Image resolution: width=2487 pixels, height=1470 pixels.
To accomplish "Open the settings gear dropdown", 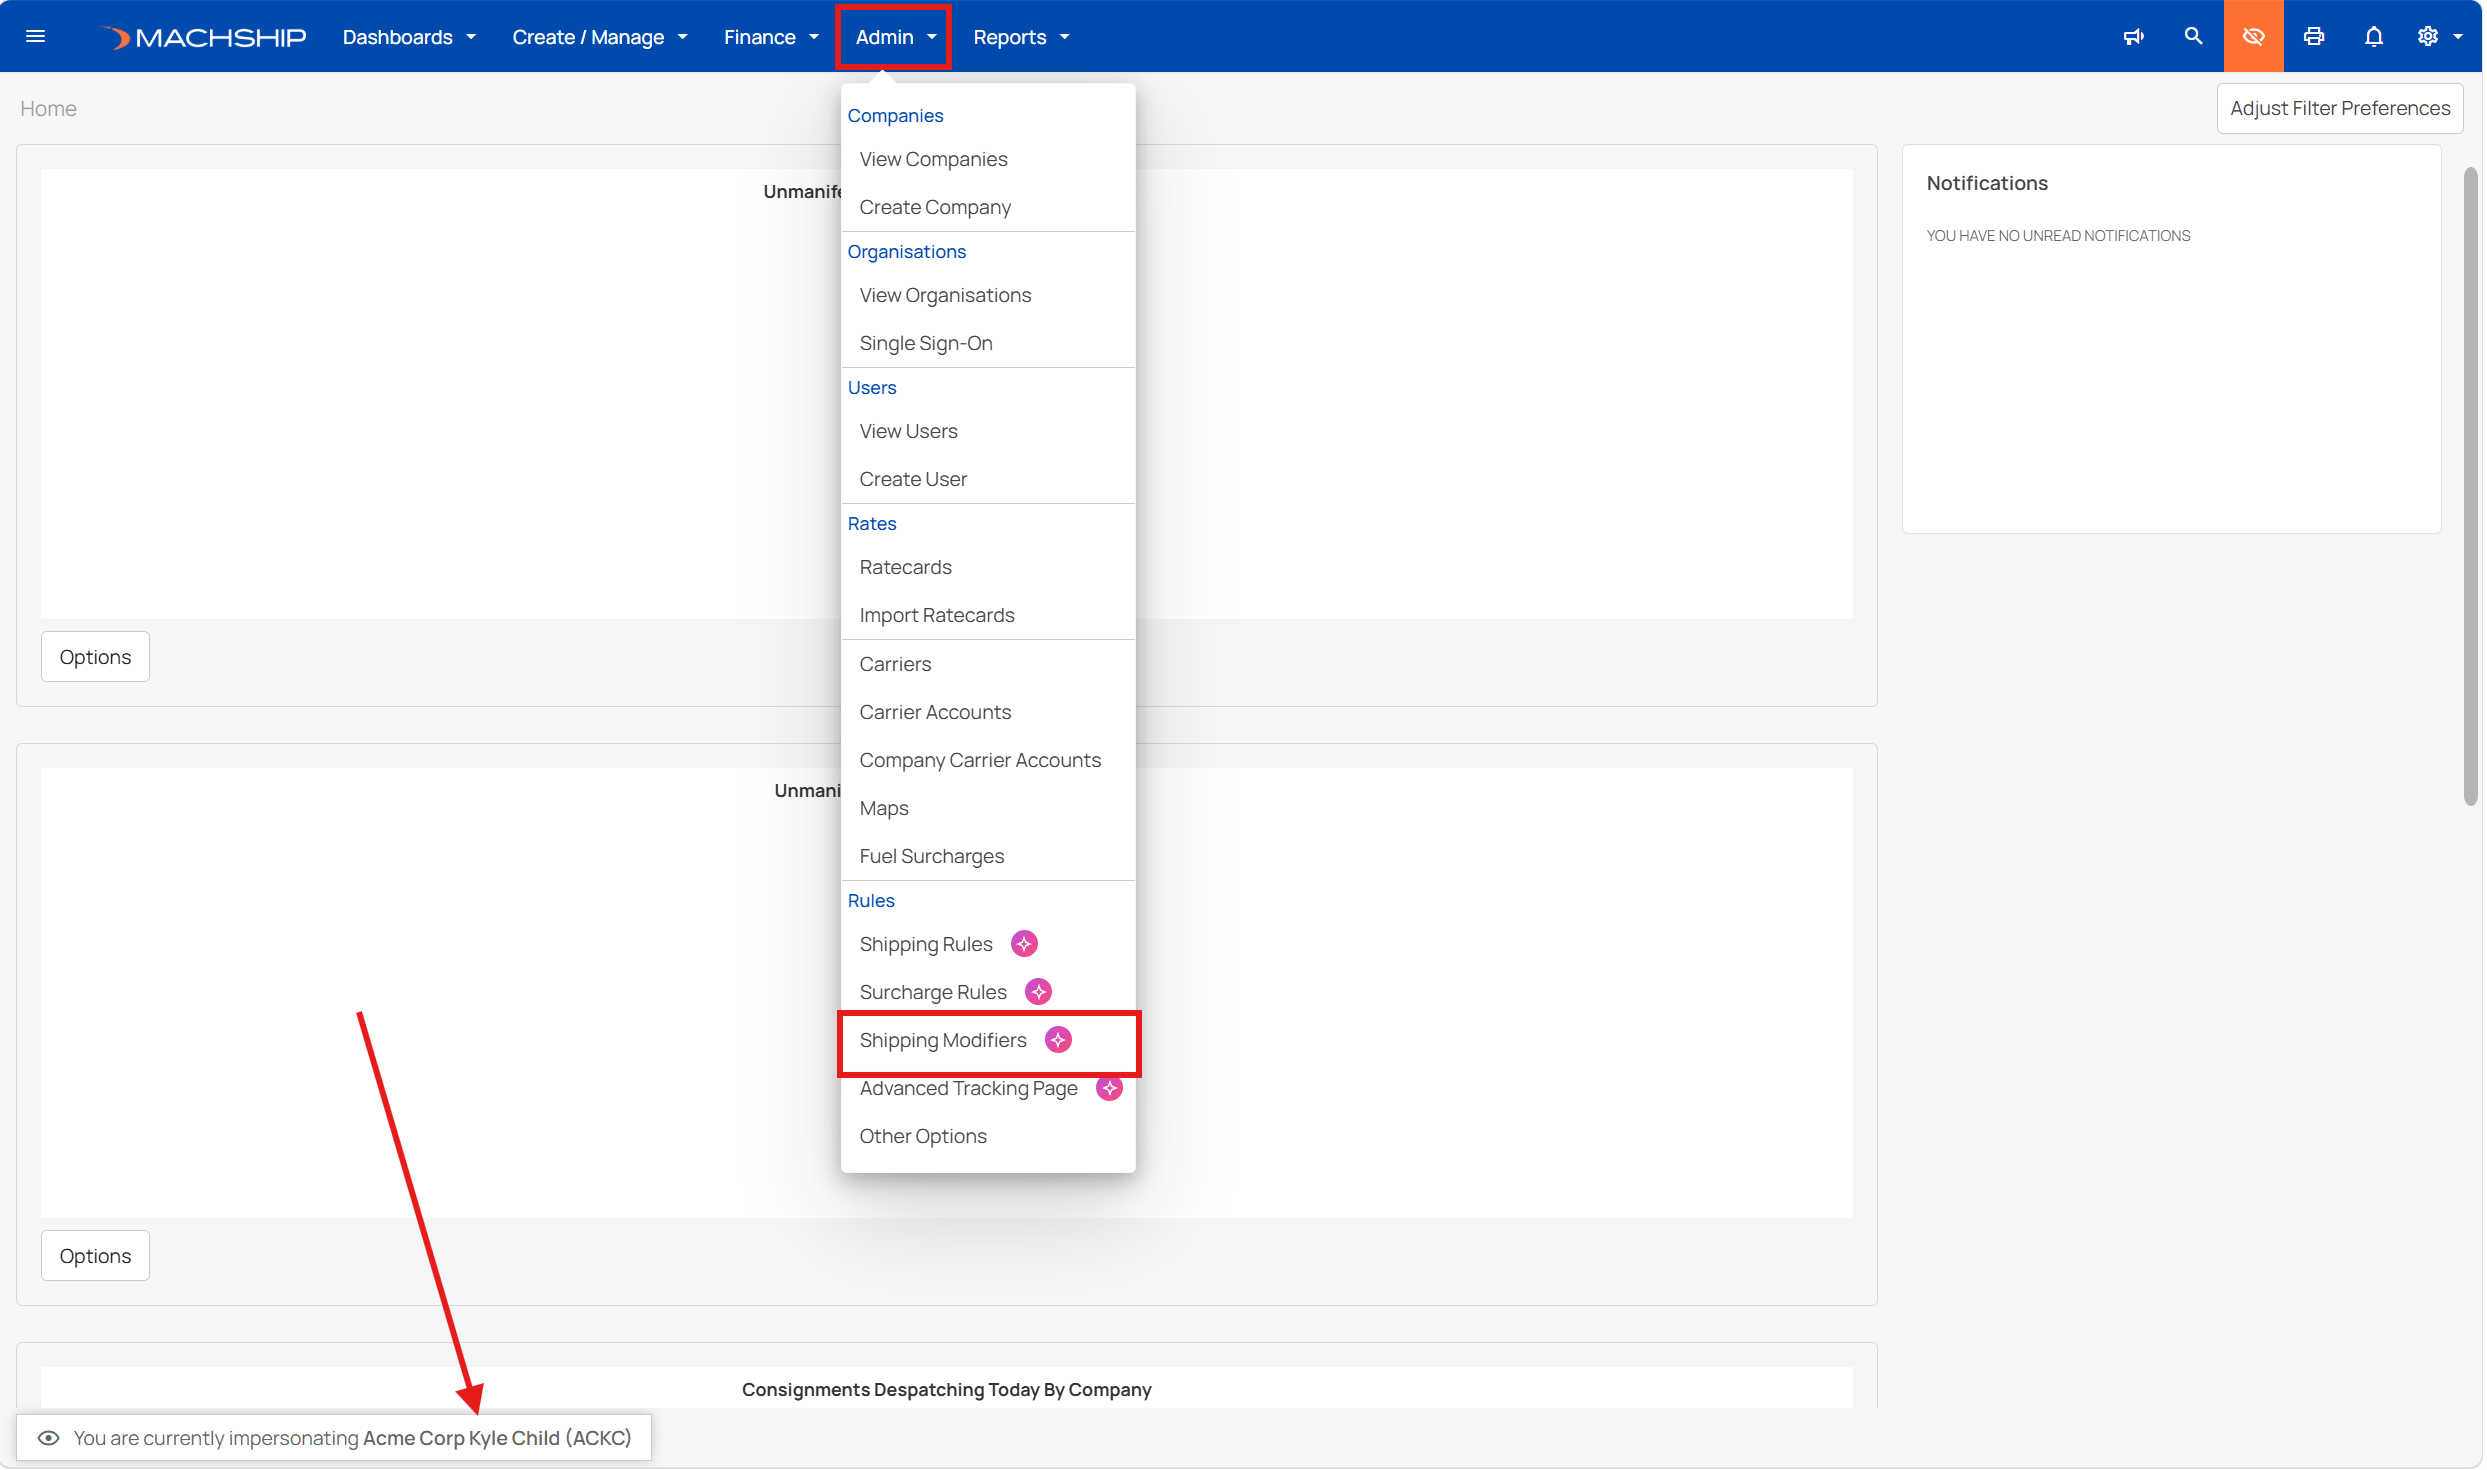I will (2439, 37).
